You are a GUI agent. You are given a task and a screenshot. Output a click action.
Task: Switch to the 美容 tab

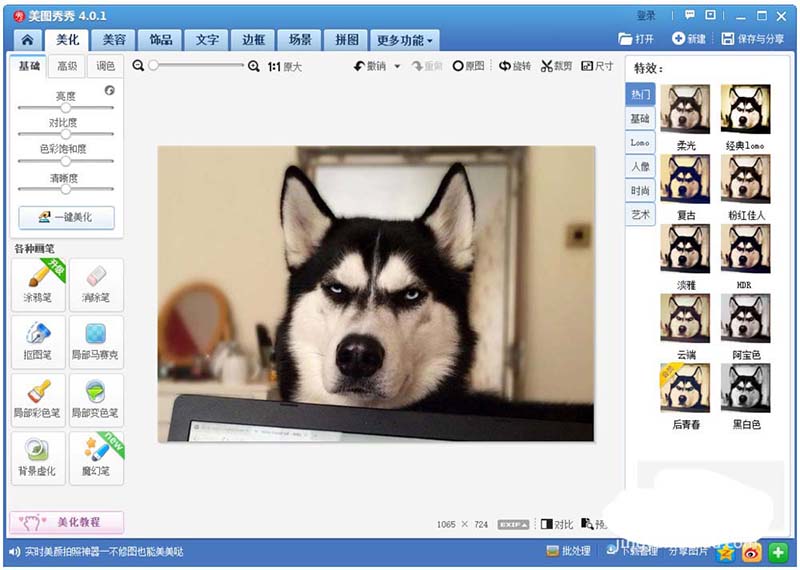(x=114, y=40)
